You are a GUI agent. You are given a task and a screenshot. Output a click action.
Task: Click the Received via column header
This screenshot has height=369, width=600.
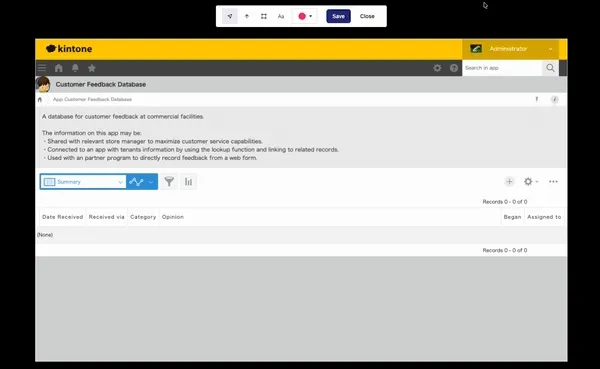point(106,217)
